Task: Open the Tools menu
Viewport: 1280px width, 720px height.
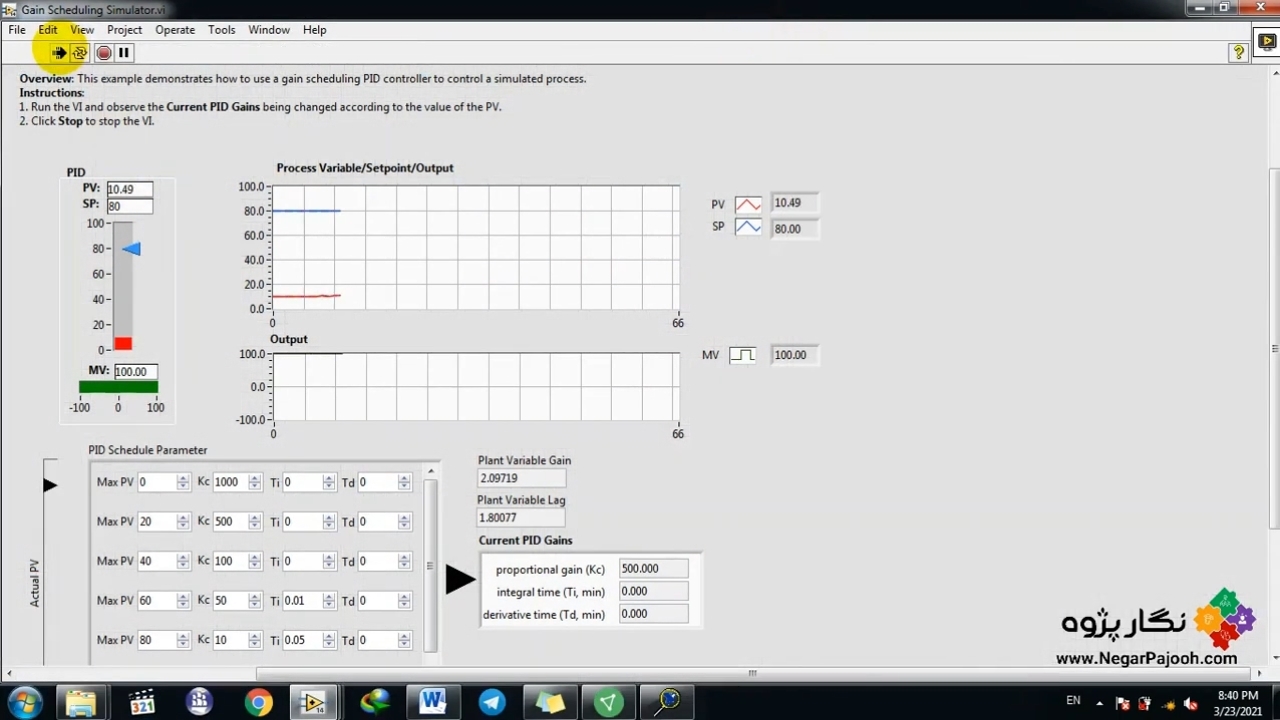Action: click(x=221, y=30)
